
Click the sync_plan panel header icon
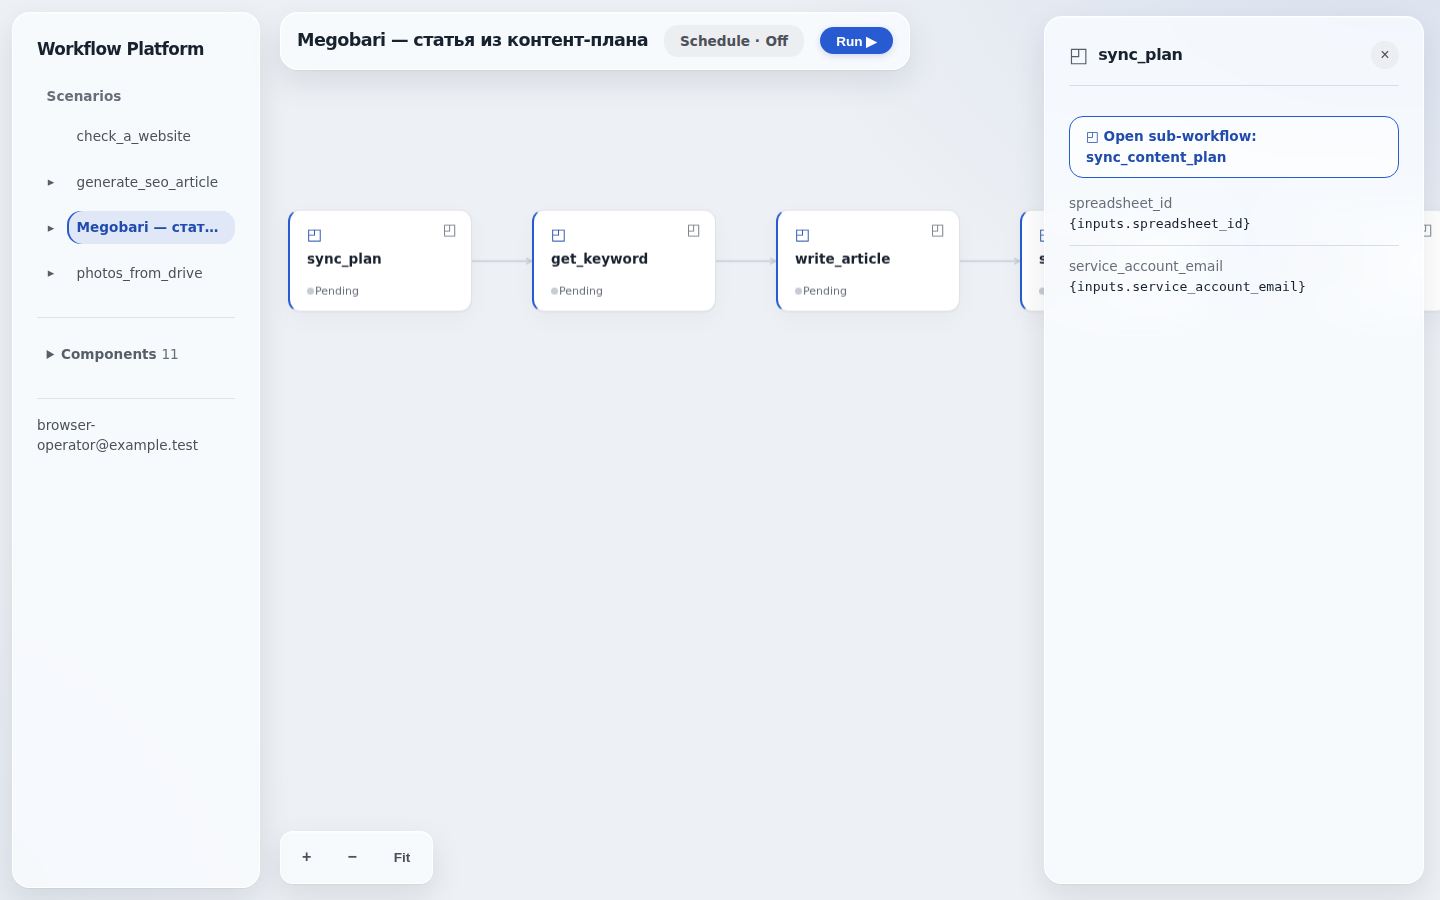coord(1078,56)
